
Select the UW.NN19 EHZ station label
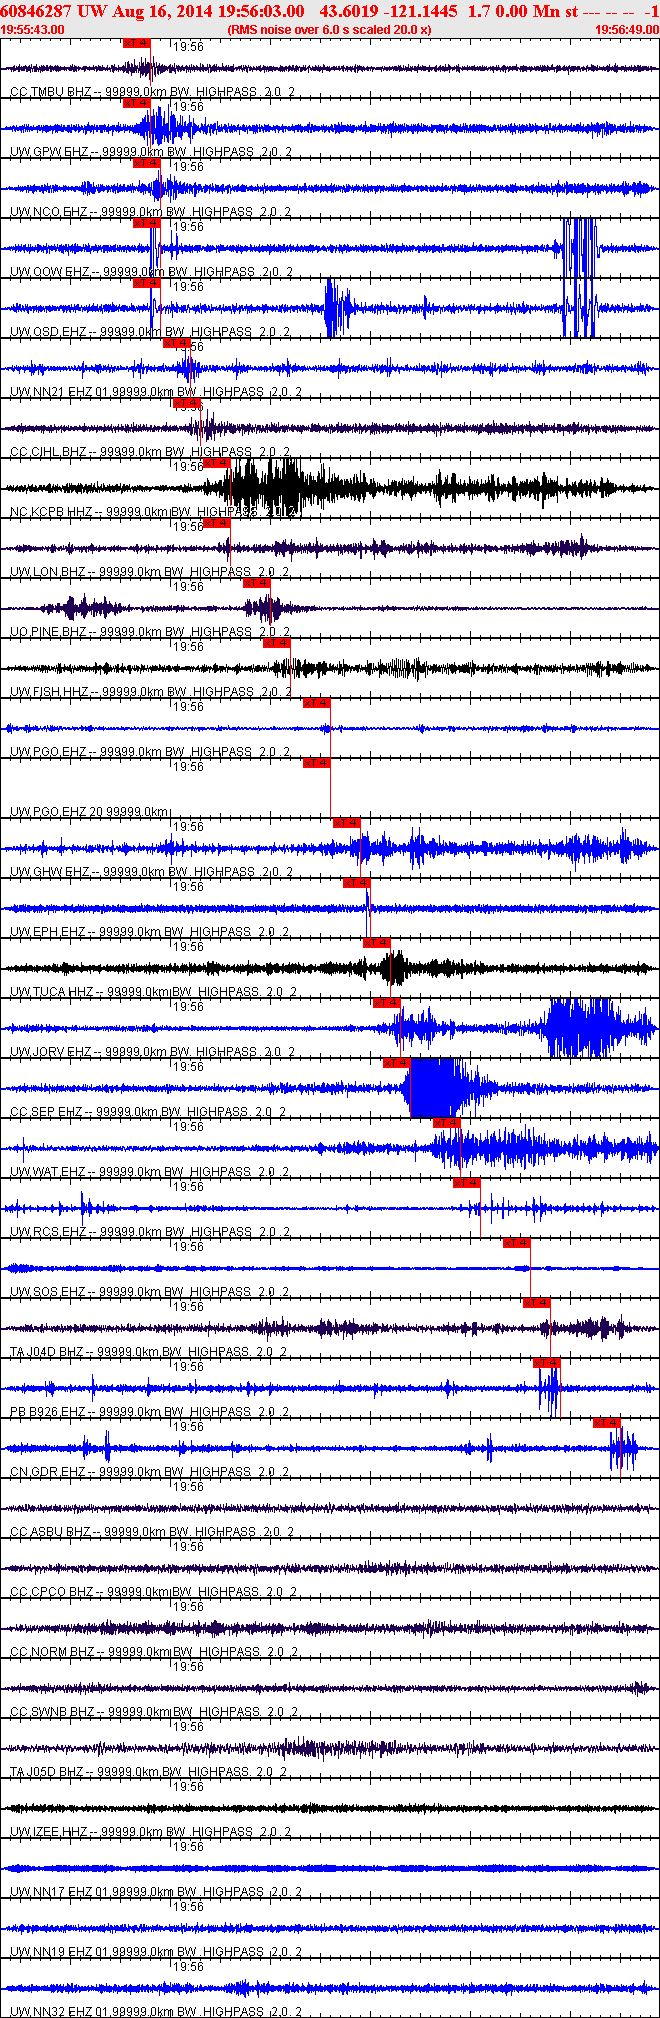coord(155,1952)
